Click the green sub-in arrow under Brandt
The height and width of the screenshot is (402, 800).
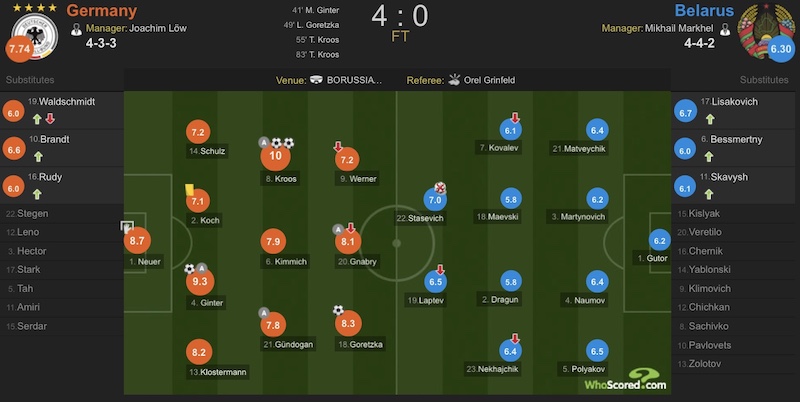[x=38, y=157]
